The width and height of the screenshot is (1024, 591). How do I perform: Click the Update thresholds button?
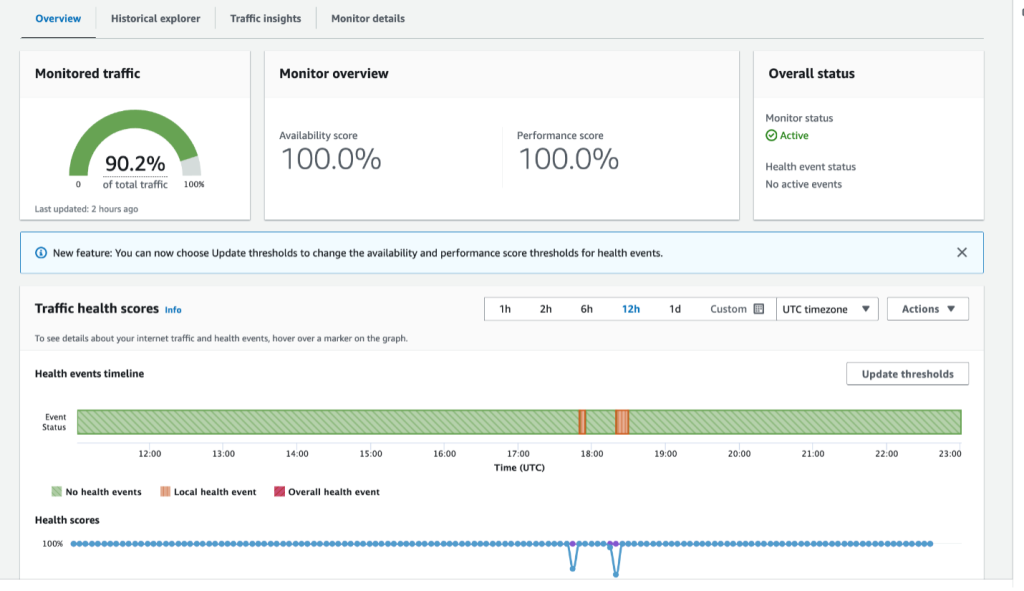point(907,373)
